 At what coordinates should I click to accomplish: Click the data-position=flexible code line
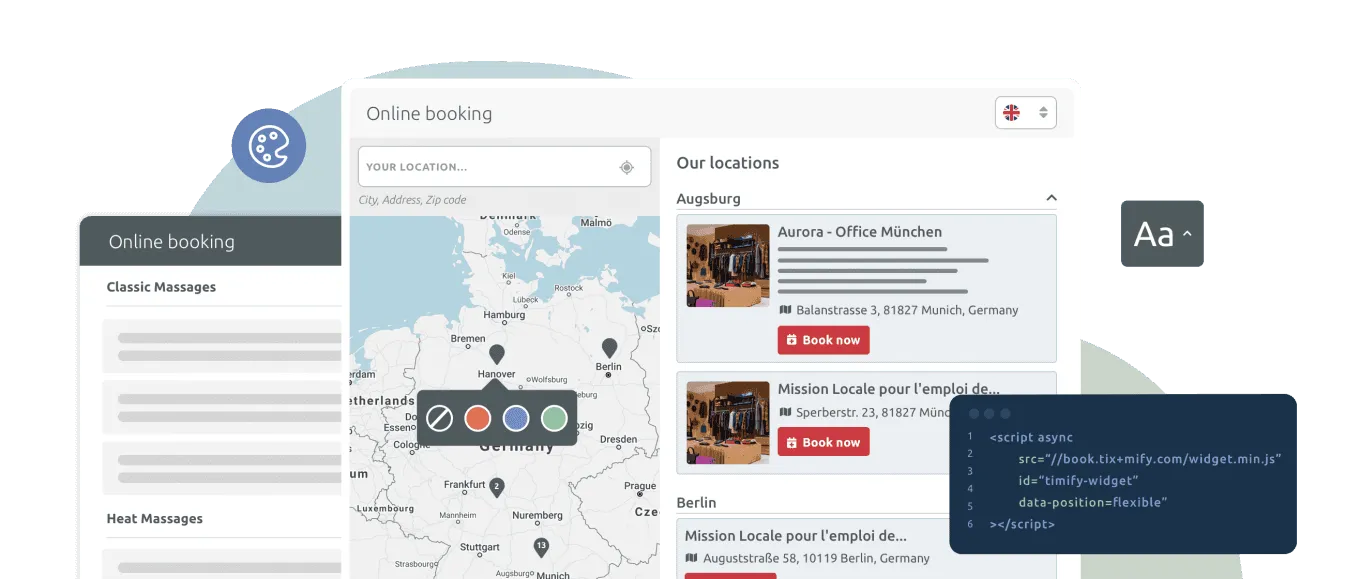(x=1093, y=502)
